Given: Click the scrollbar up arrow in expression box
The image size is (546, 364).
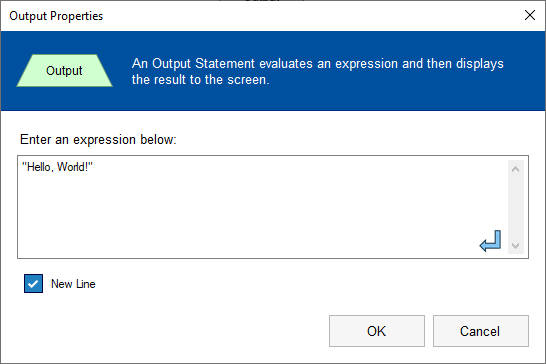Looking at the screenshot, I should (516, 169).
